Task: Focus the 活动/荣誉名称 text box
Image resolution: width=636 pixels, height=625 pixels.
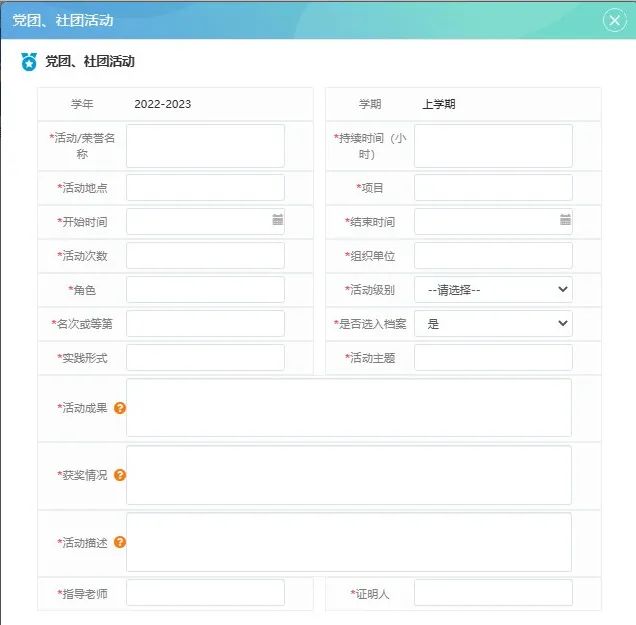Action: (x=205, y=146)
